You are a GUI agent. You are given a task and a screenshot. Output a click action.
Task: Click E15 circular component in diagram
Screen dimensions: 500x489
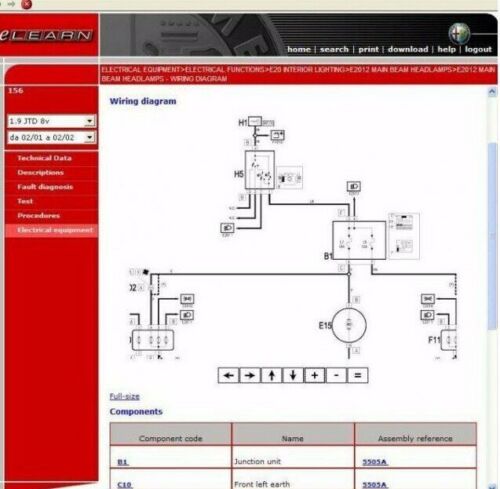(349, 325)
